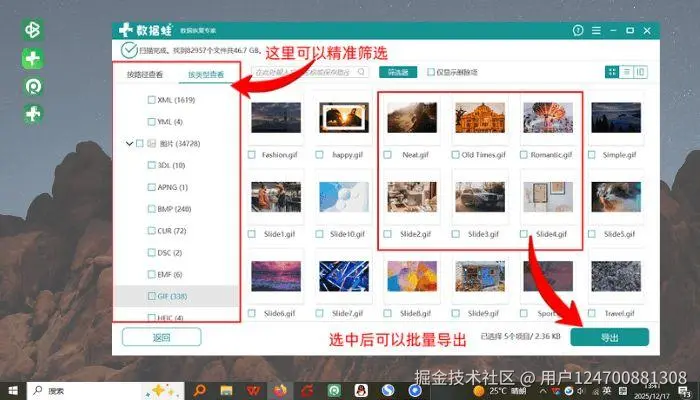700x400 pixels.
Task: Select the Slide5.gif checkbox
Action: point(592,234)
